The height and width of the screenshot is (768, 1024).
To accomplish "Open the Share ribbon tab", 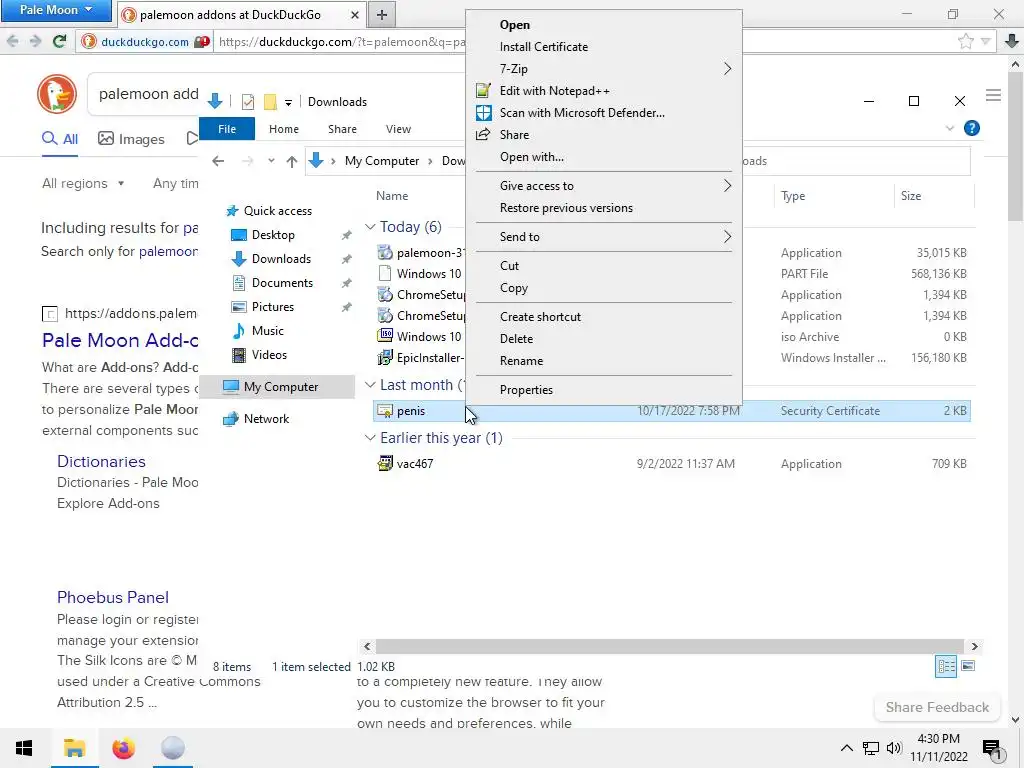I will pyautogui.click(x=342, y=129).
